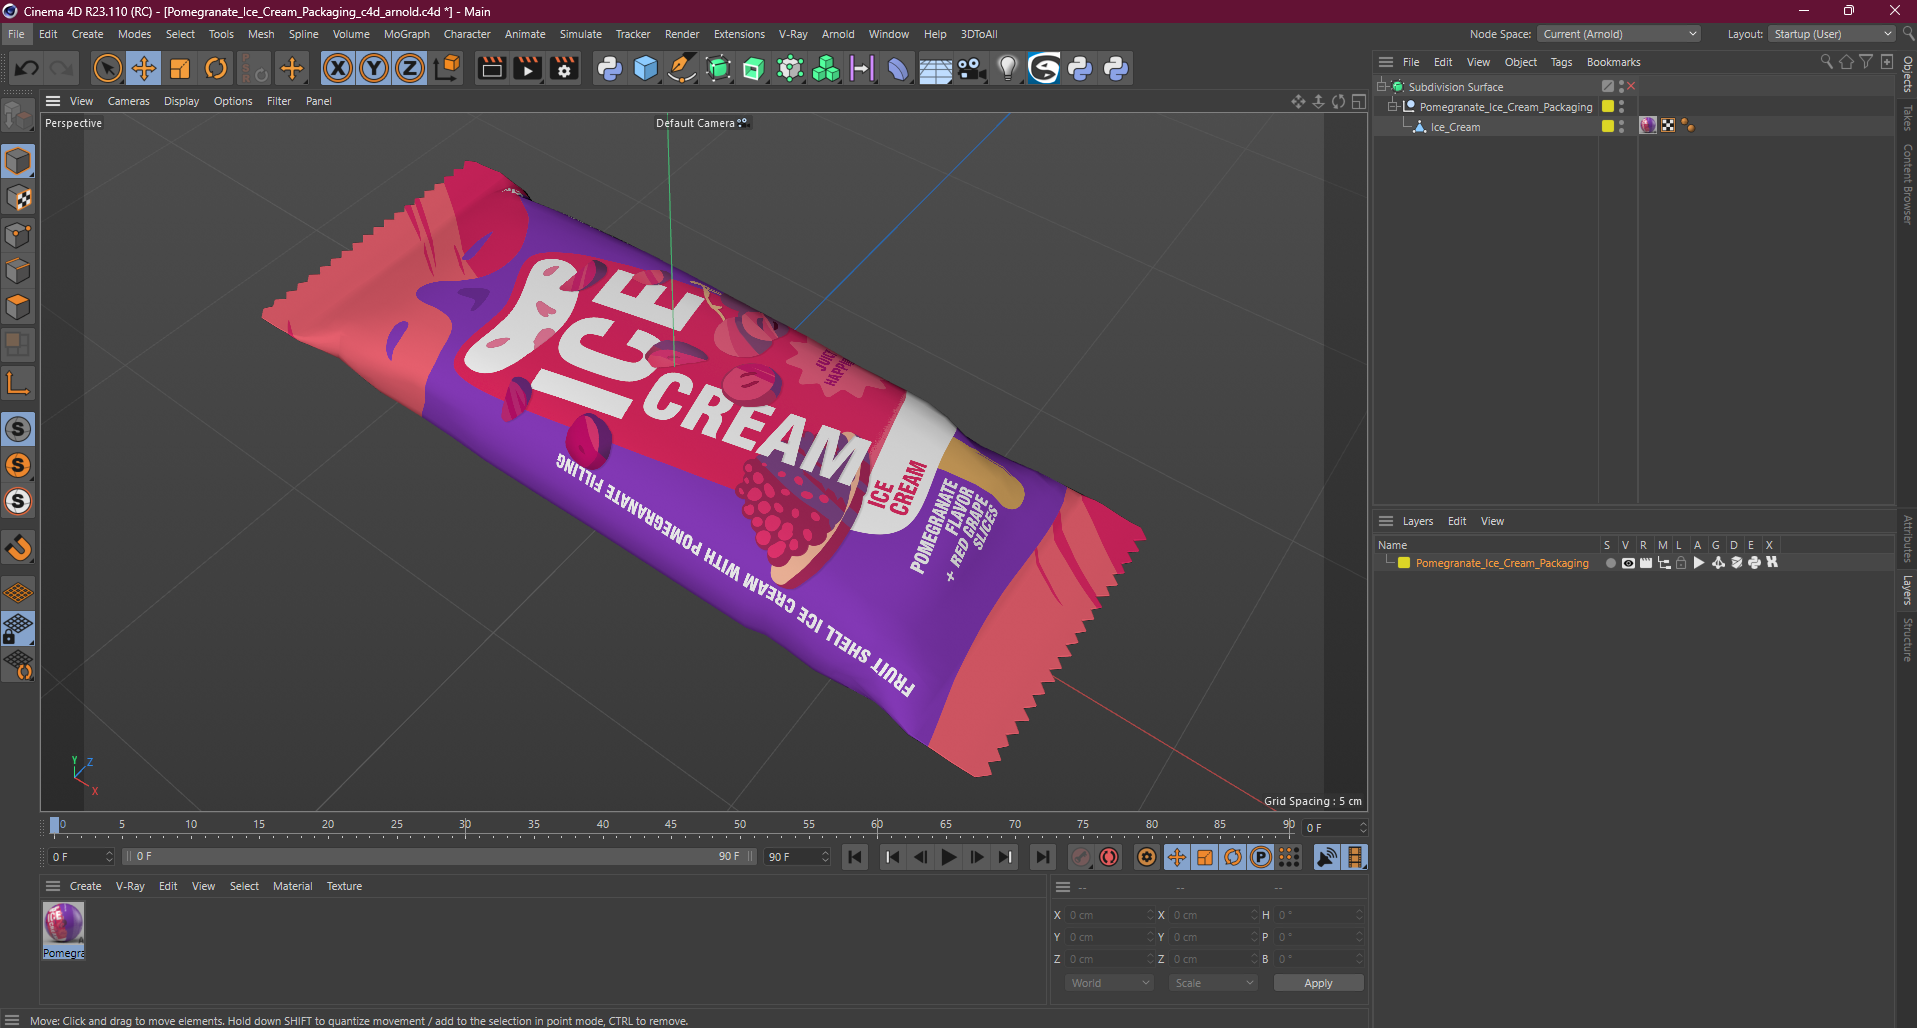The height and width of the screenshot is (1028, 1917).
Task: Toggle Y axis lock
Action: (374, 68)
